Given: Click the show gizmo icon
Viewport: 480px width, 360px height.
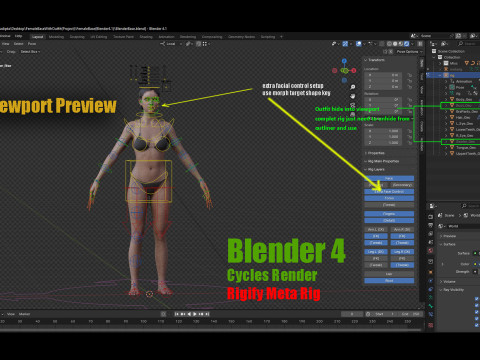Looking at the screenshot, I should pos(345,44).
